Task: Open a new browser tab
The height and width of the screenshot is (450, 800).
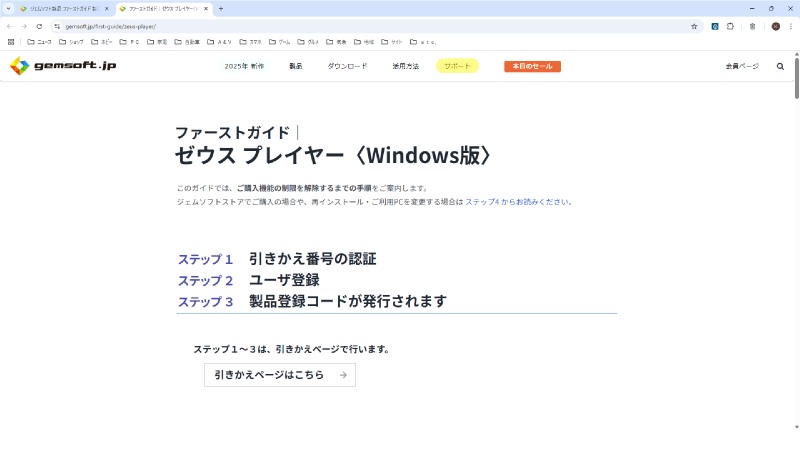Action: 220,8
